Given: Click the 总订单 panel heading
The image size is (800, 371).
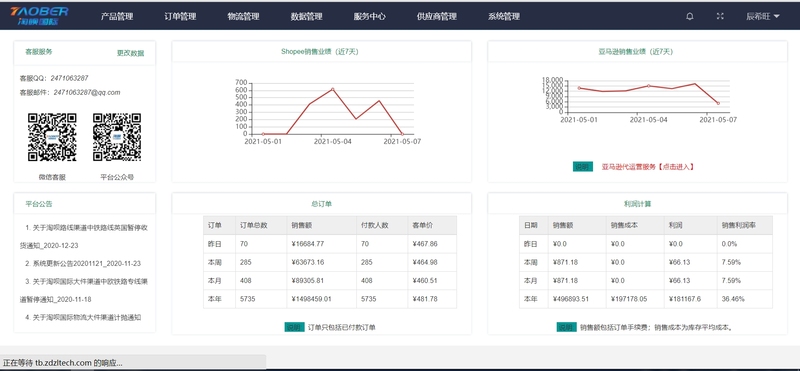Looking at the screenshot, I should pos(321,204).
